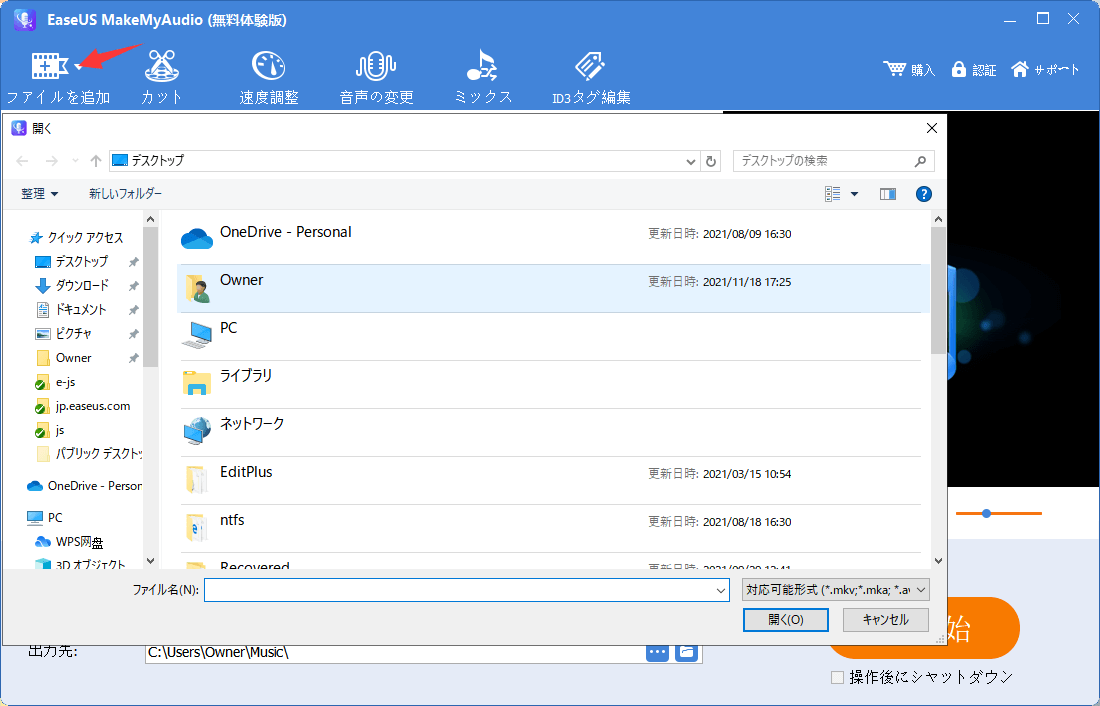Open the 対応可能形式 file type dropdown

click(836, 590)
